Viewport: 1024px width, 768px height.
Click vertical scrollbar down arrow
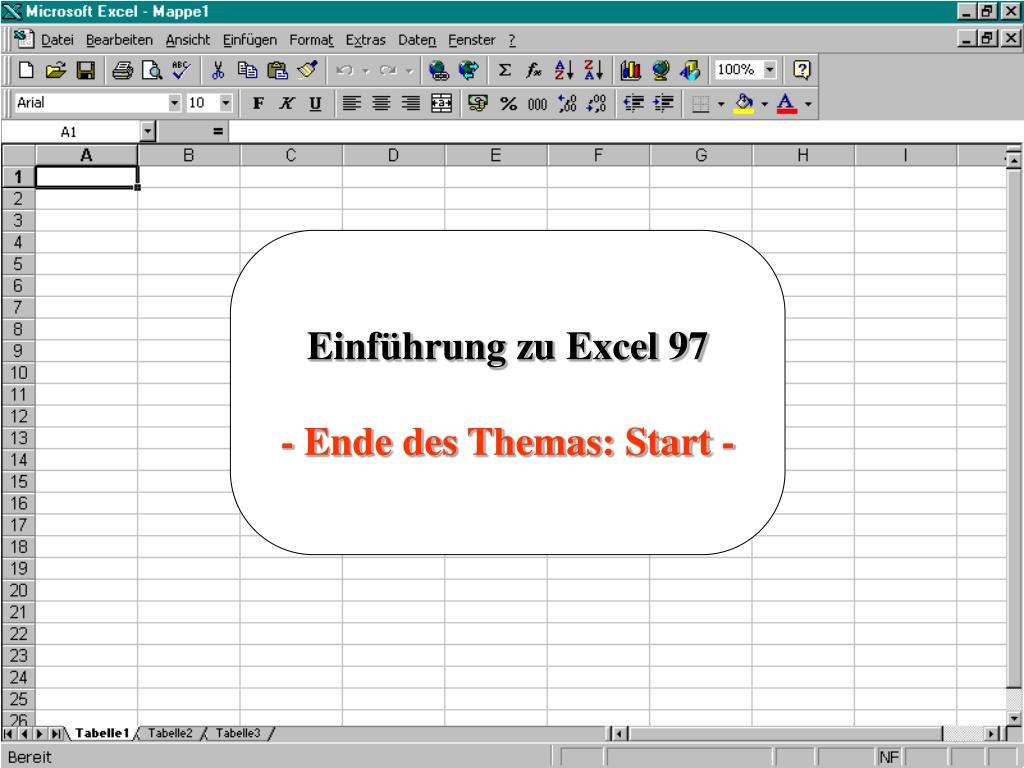[1014, 718]
